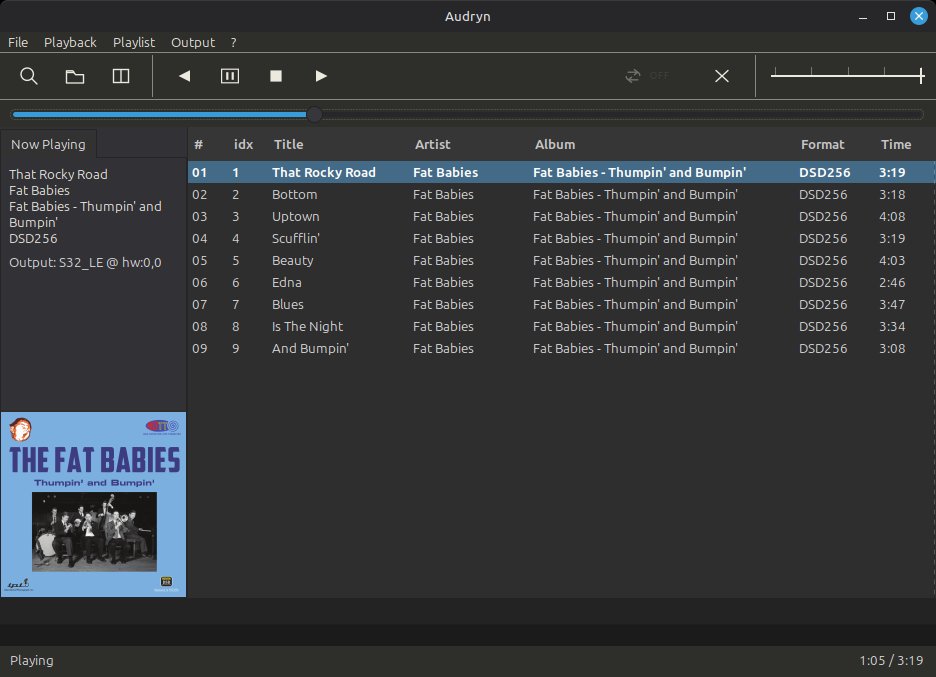Sort by the Album column header
936x677 pixels.
click(555, 144)
